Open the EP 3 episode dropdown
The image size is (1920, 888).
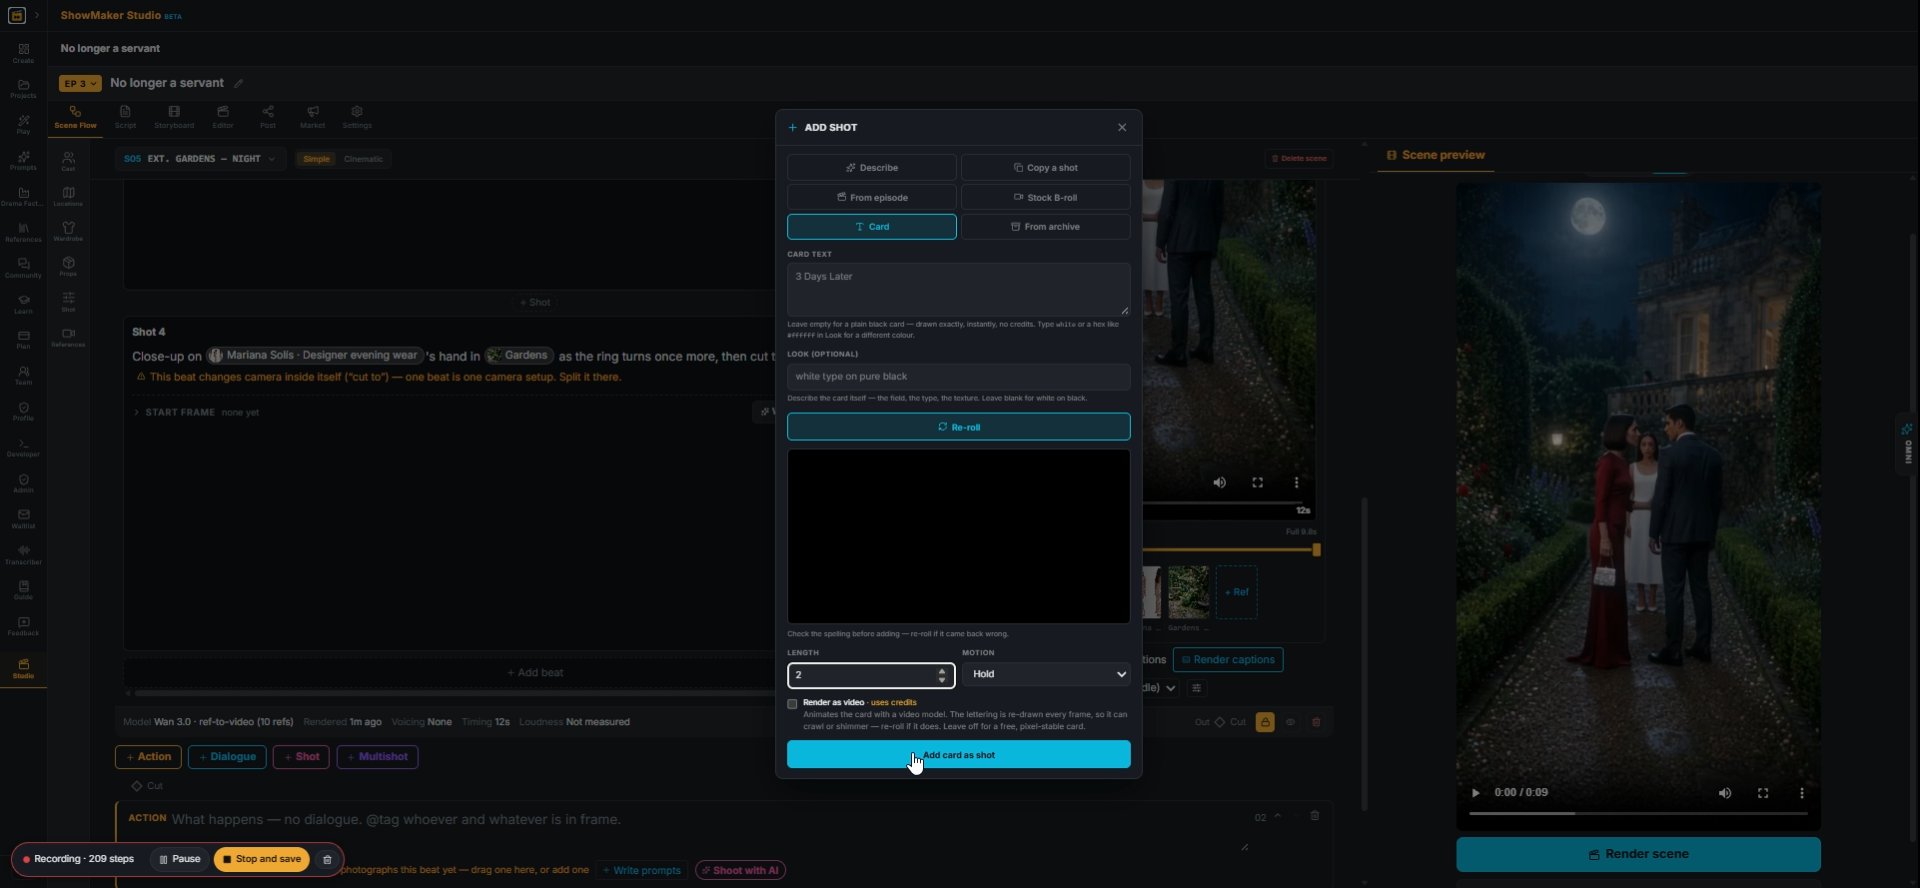(x=80, y=83)
